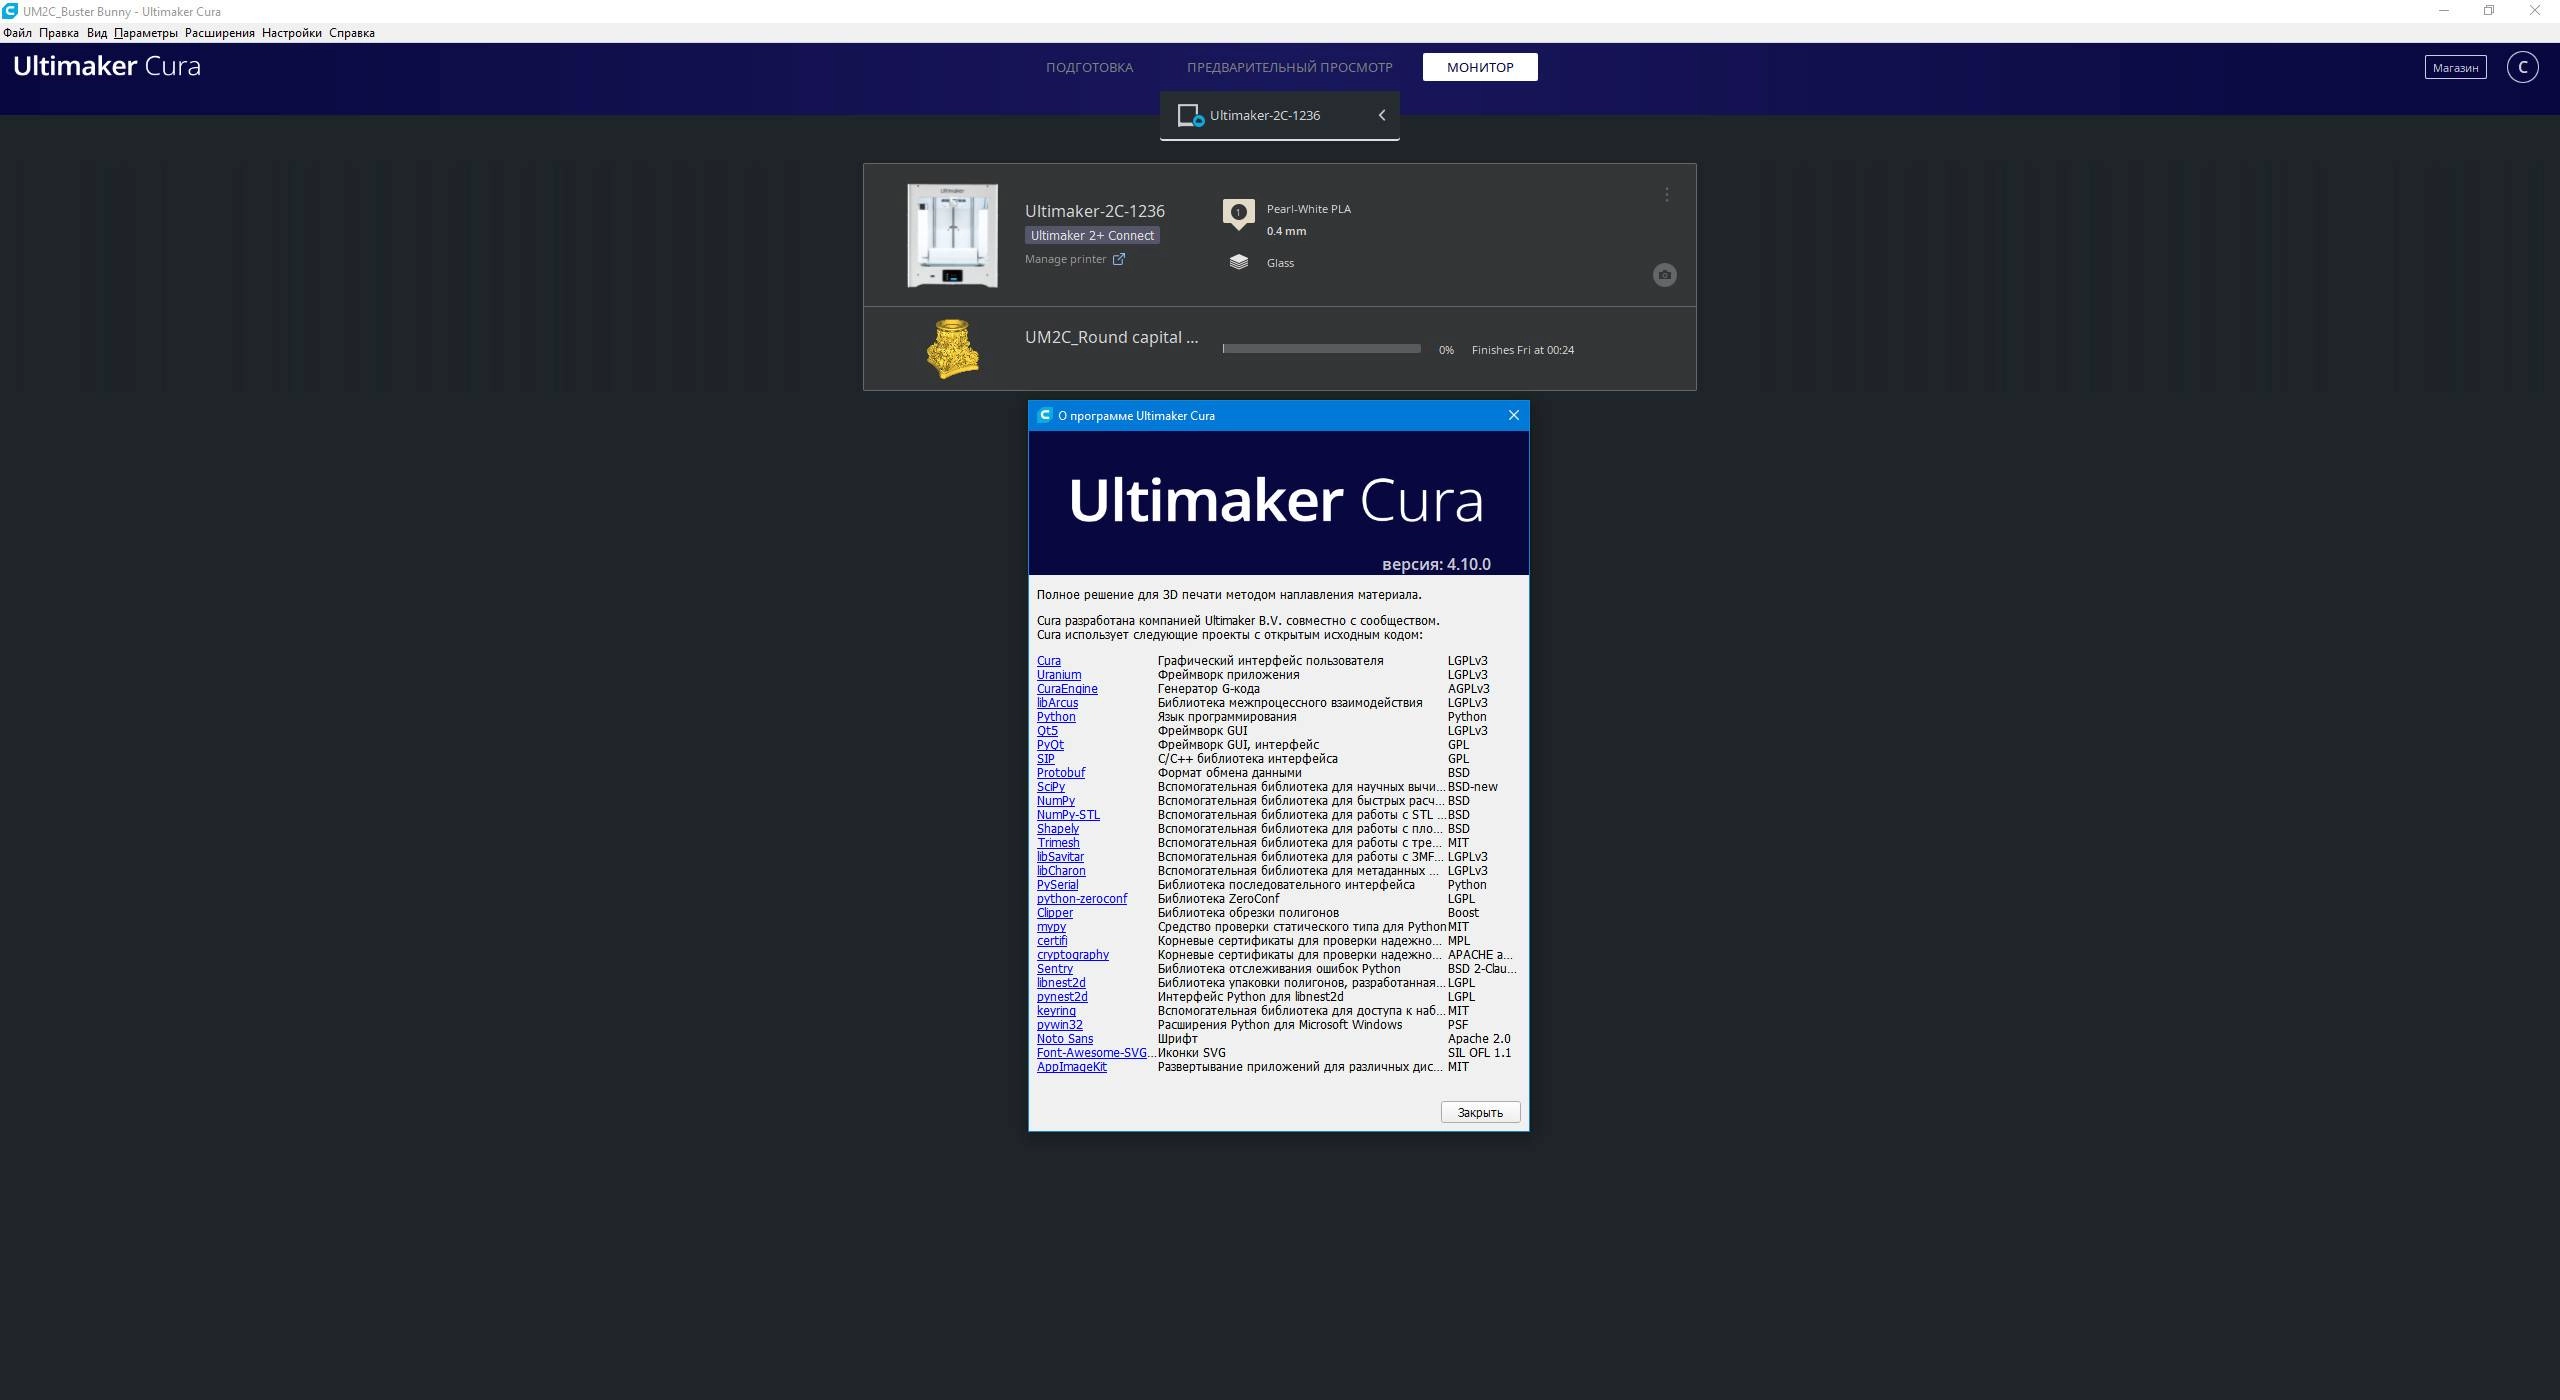Open the cryptography link
The image size is (2560, 1400).
(x=1072, y=955)
